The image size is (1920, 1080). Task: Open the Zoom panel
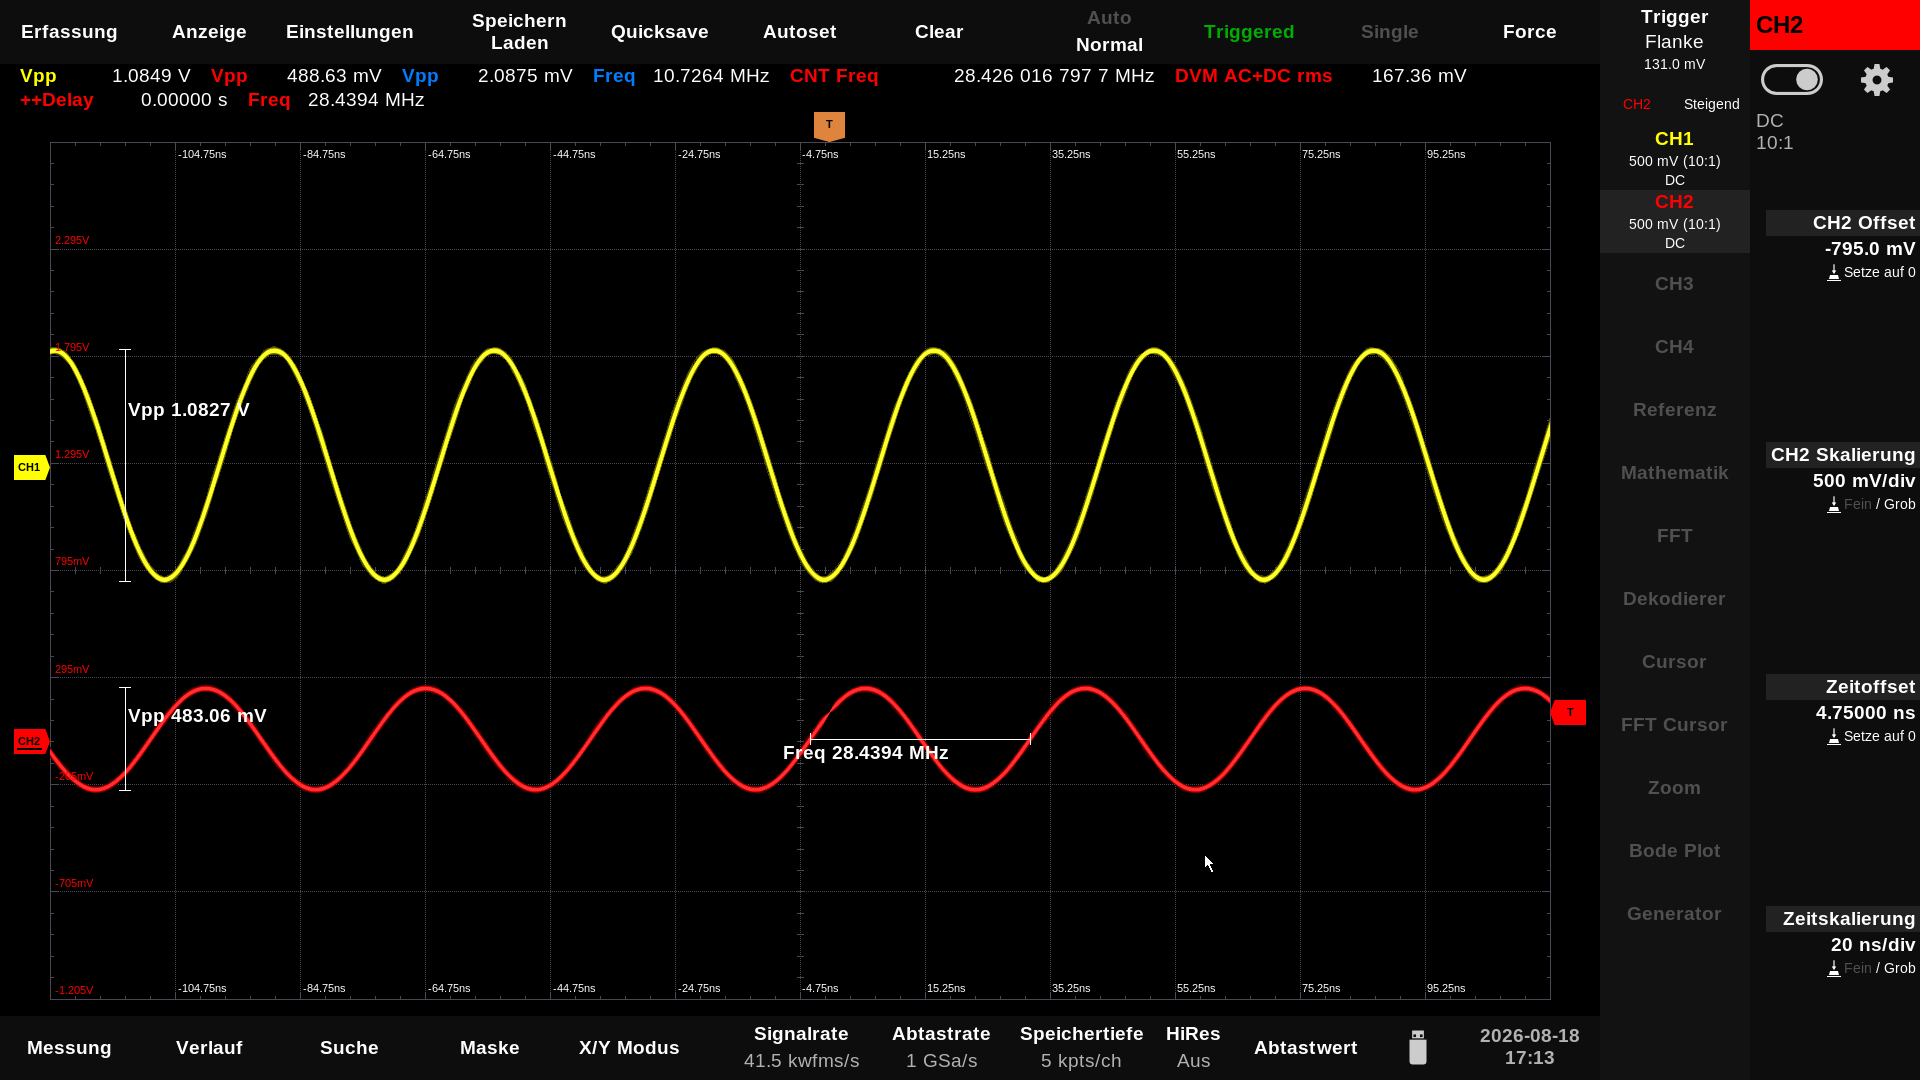point(1674,788)
